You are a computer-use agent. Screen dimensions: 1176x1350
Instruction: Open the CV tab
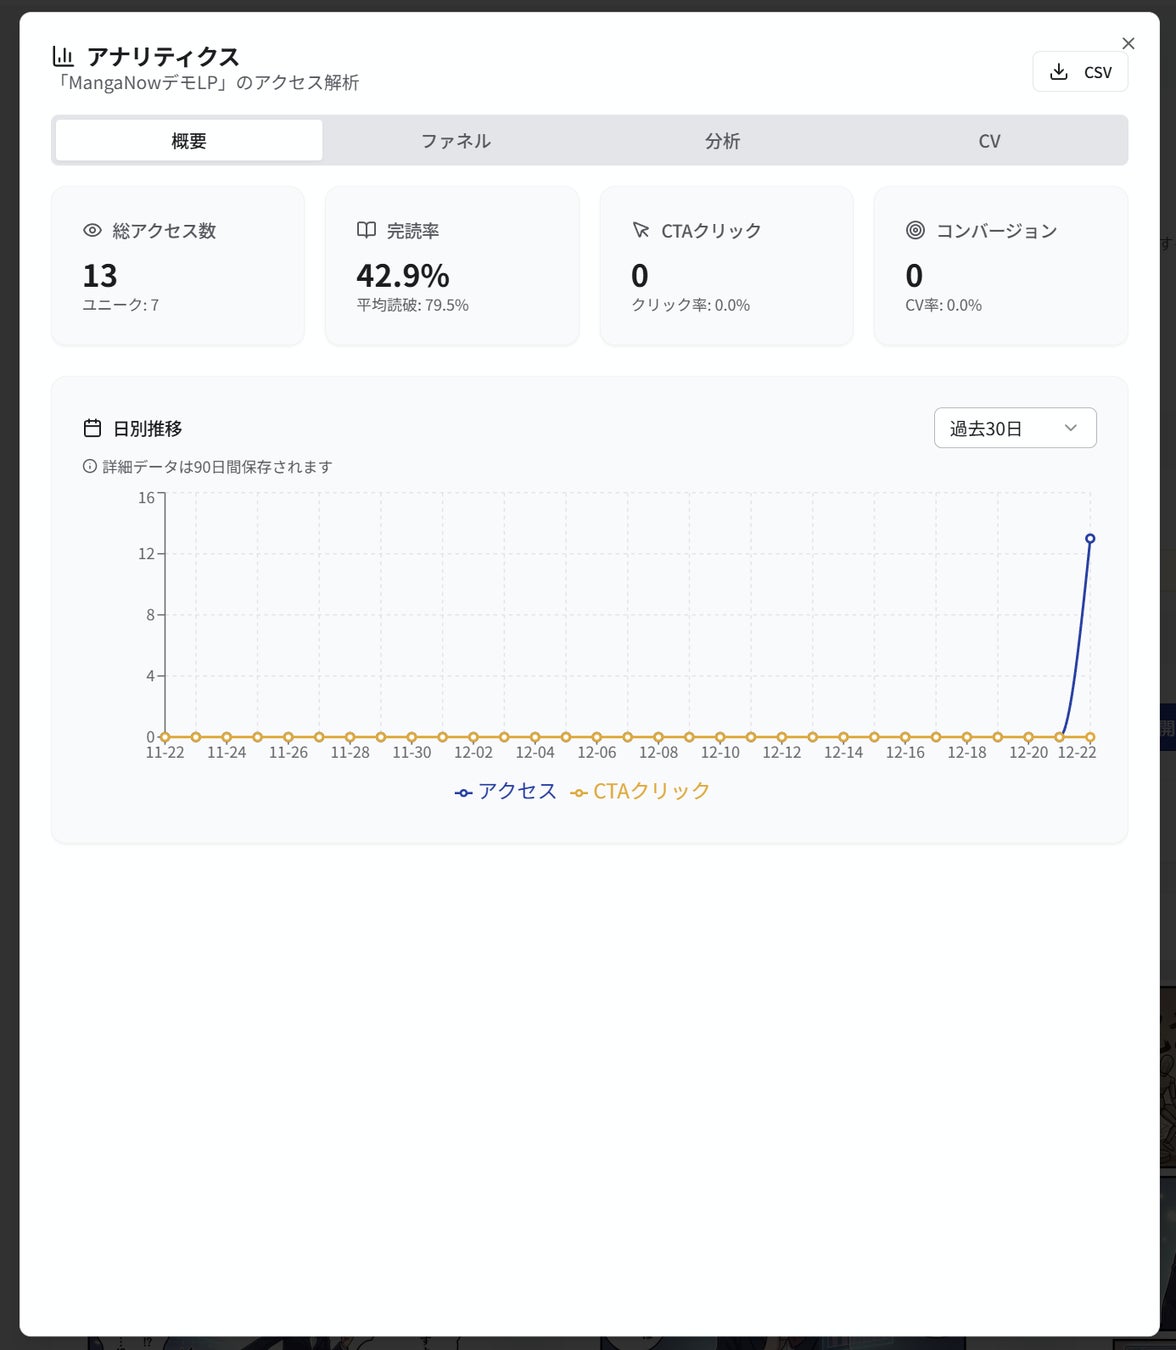989,141
